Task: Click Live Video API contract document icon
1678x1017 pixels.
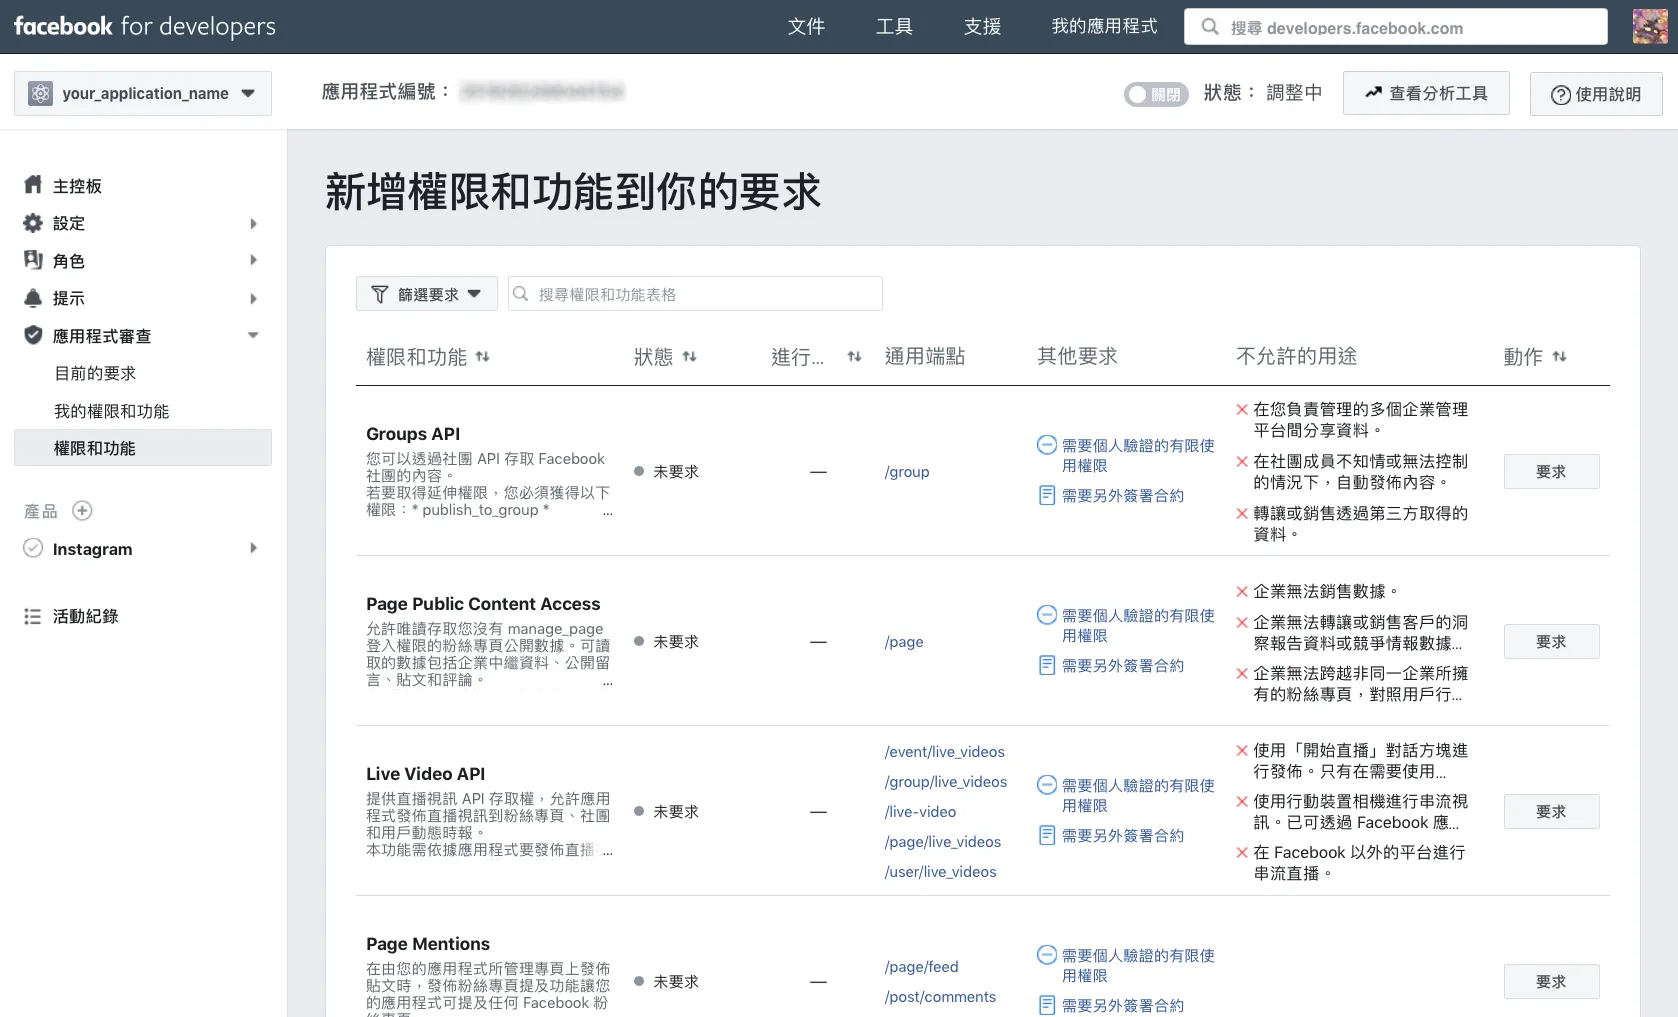Action: coord(1047,835)
